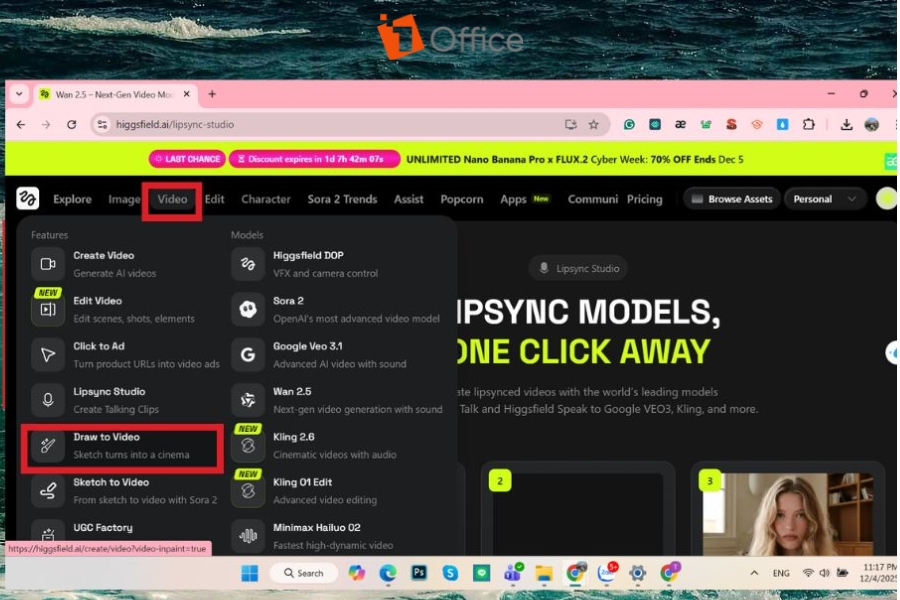The height and width of the screenshot is (600, 900).
Task: Expand the Personal workspace dropdown
Action: click(824, 199)
